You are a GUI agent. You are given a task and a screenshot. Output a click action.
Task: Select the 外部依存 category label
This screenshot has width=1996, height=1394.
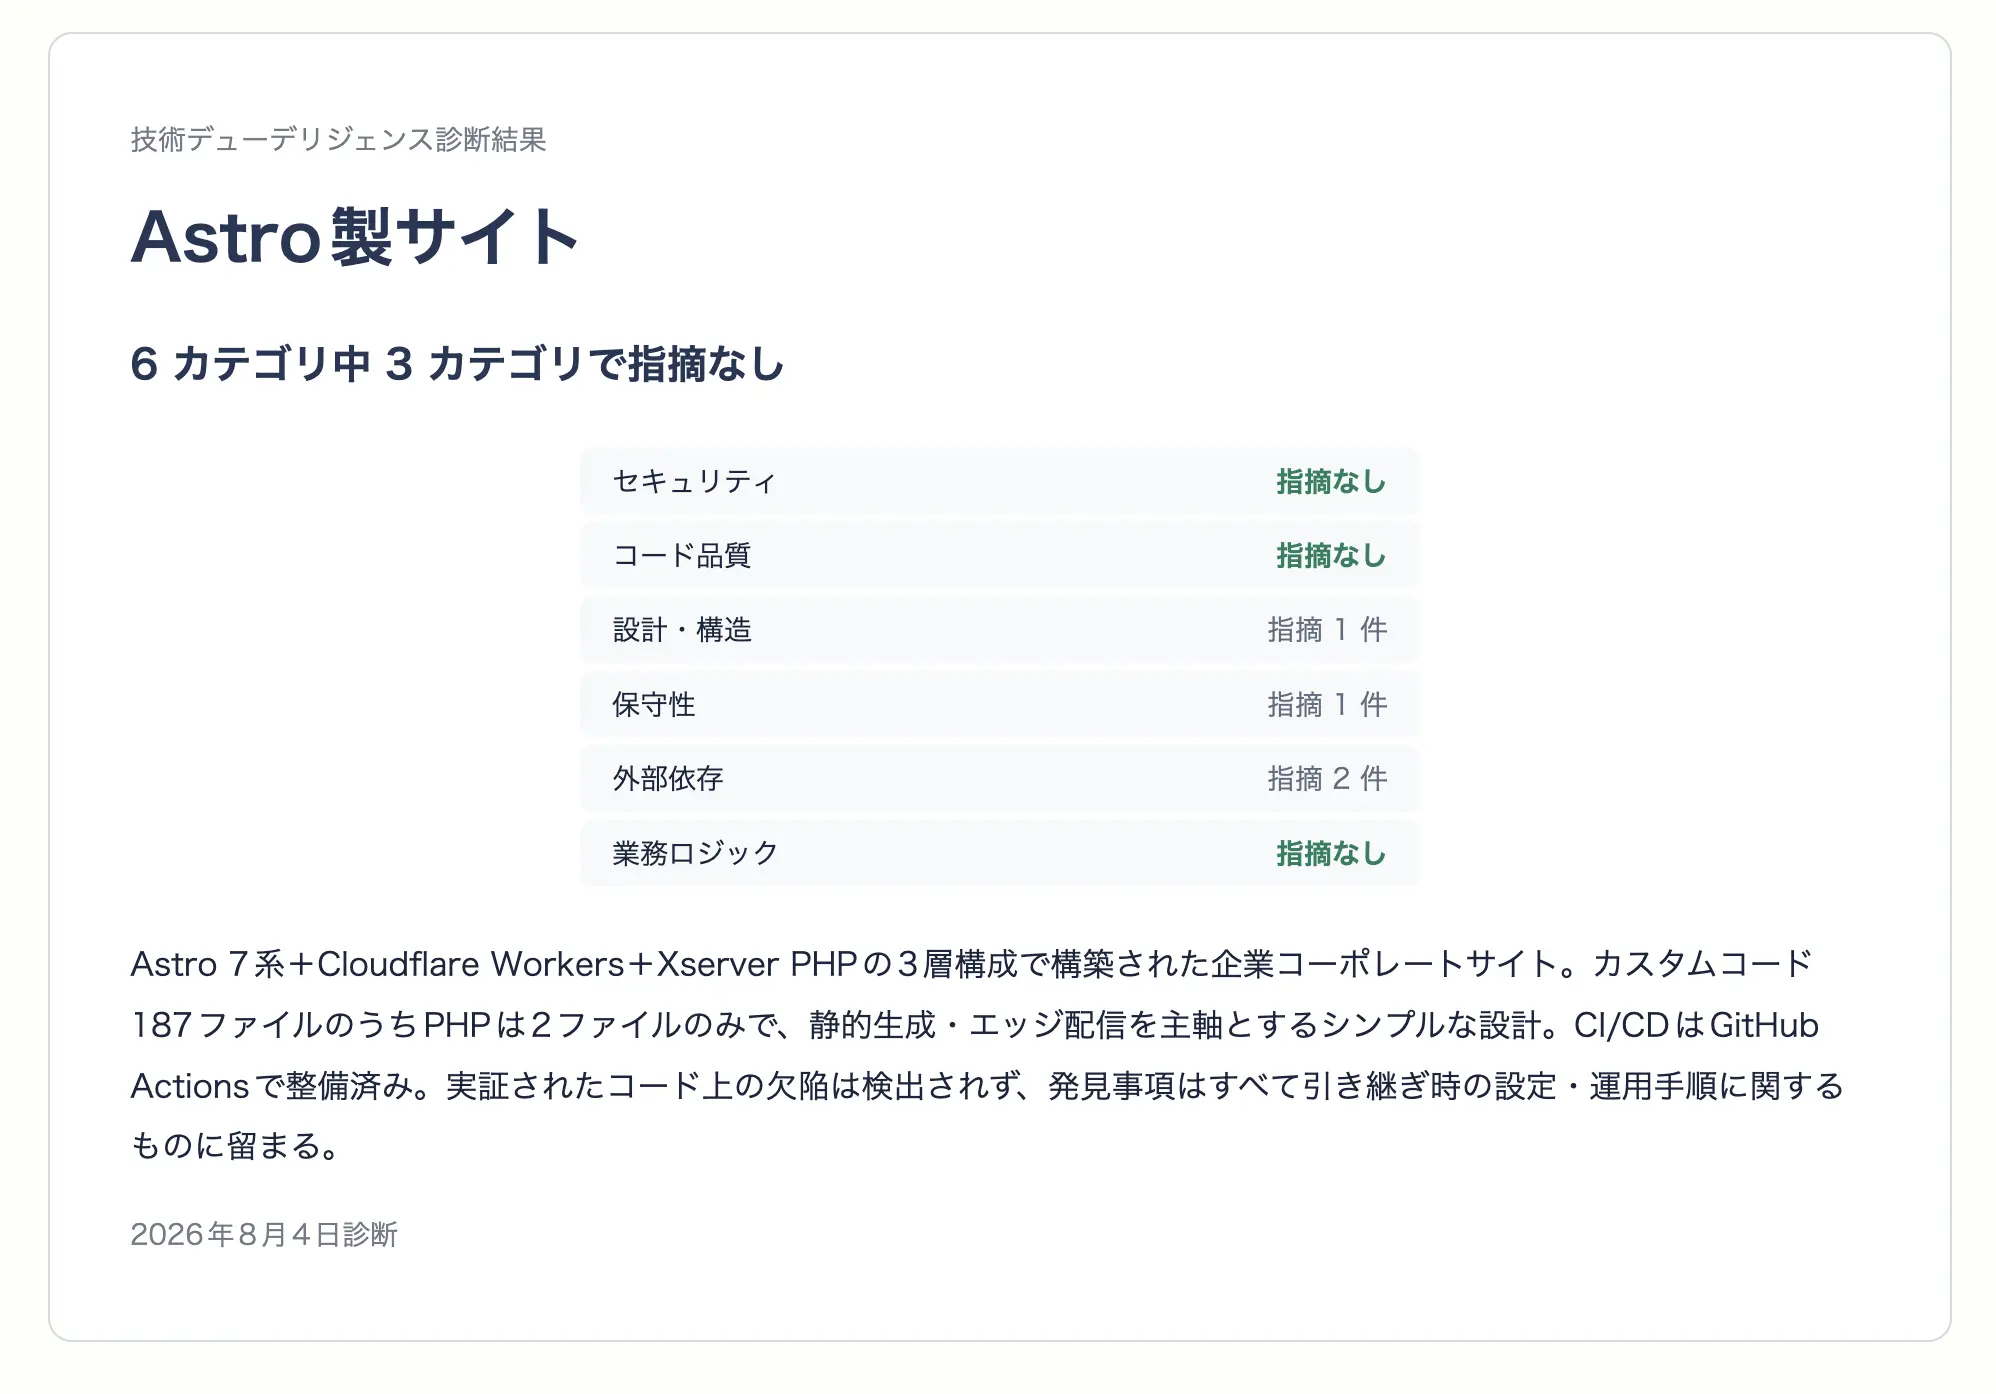coord(668,779)
